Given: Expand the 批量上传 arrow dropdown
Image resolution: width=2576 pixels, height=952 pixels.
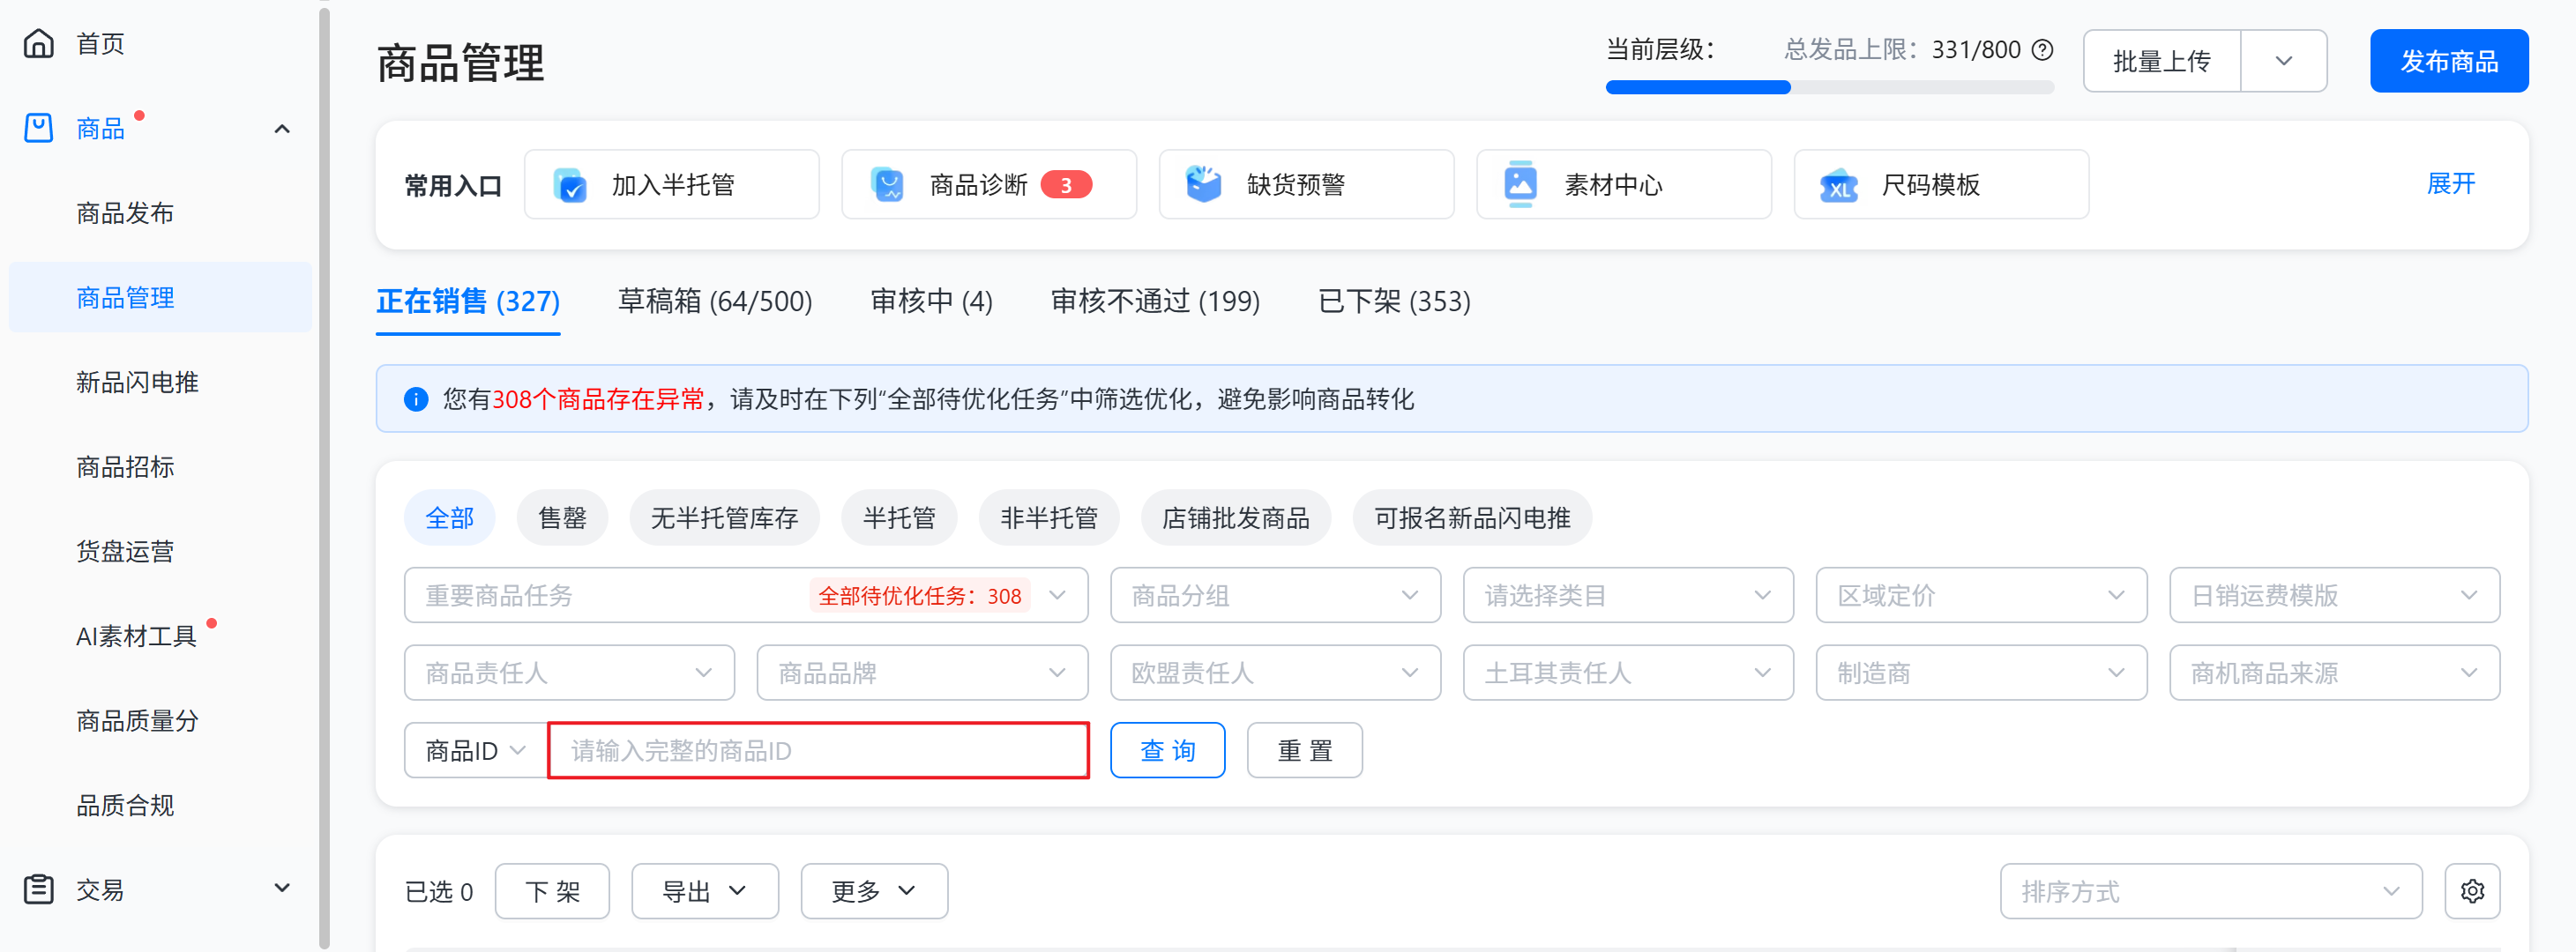Looking at the screenshot, I should point(2283,61).
